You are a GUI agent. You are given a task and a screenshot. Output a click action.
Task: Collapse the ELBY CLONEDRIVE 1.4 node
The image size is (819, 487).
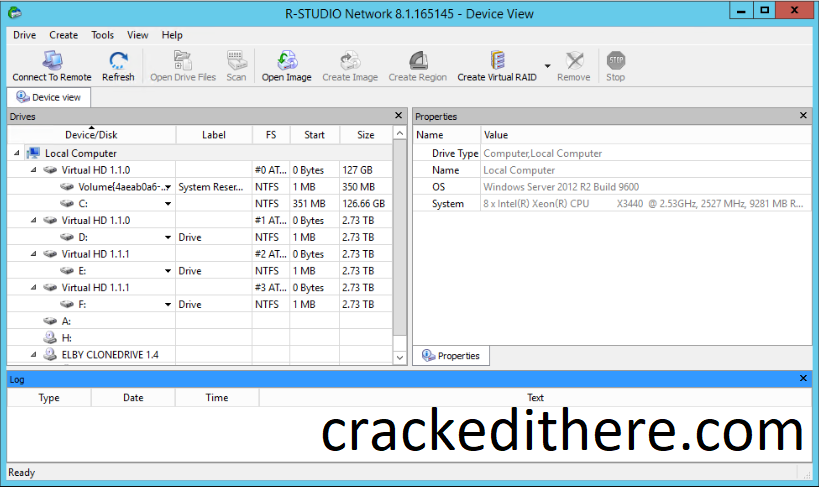point(33,354)
